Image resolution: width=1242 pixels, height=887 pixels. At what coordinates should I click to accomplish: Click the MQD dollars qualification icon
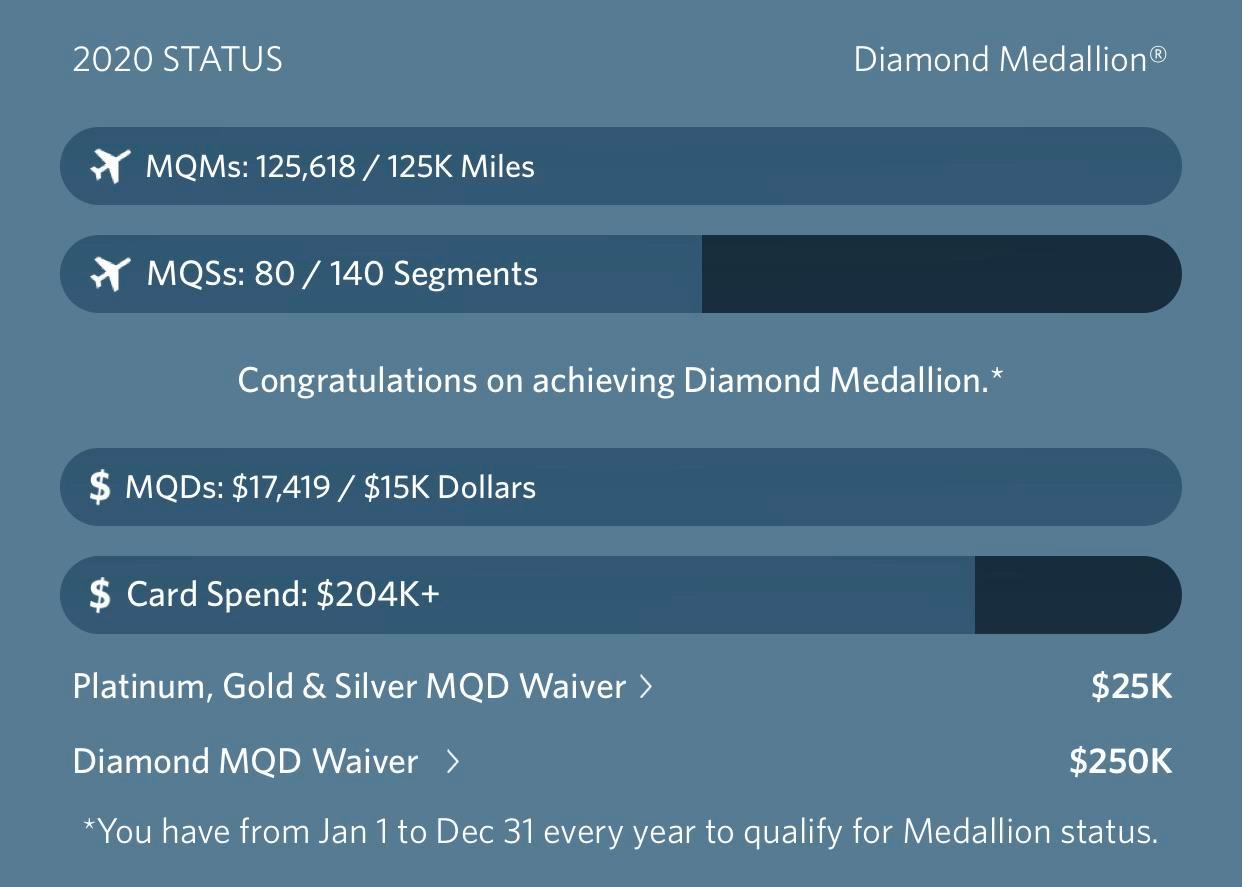(x=99, y=487)
